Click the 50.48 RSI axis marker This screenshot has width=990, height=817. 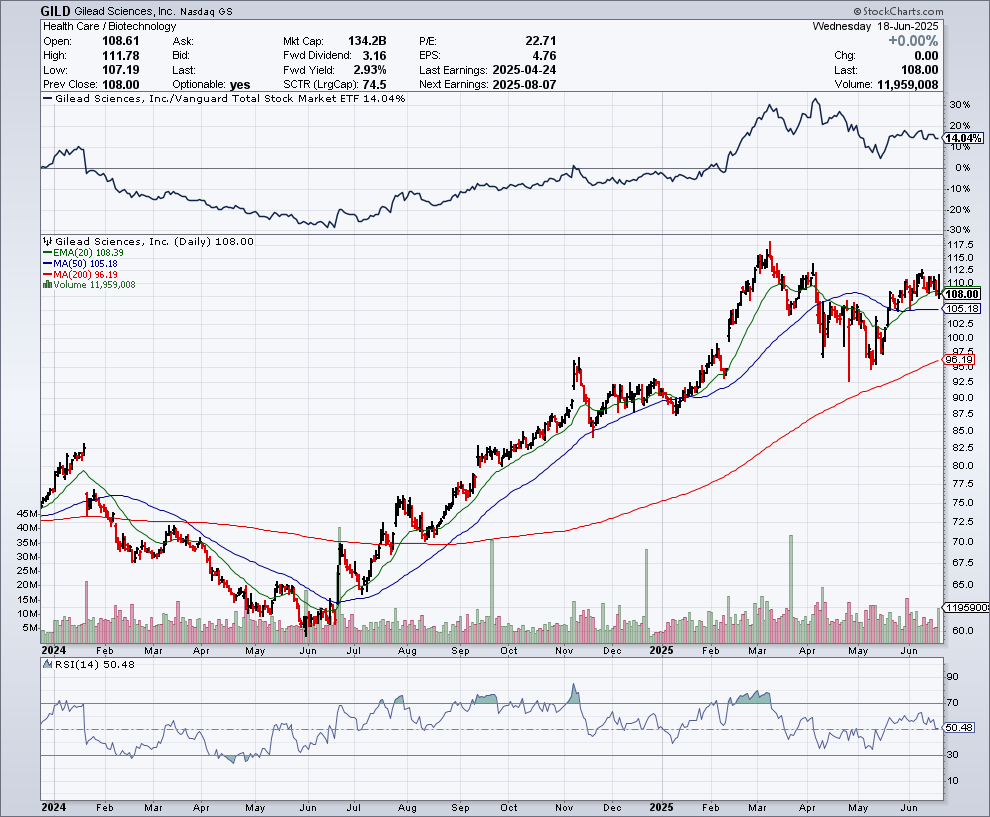[960, 728]
